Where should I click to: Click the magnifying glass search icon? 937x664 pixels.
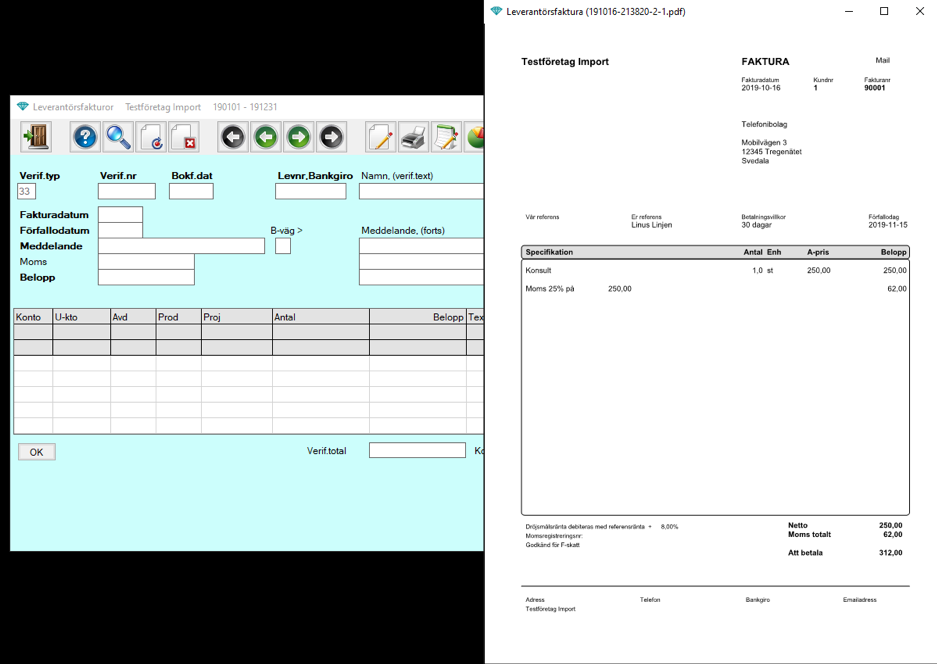tap(118, 136)
